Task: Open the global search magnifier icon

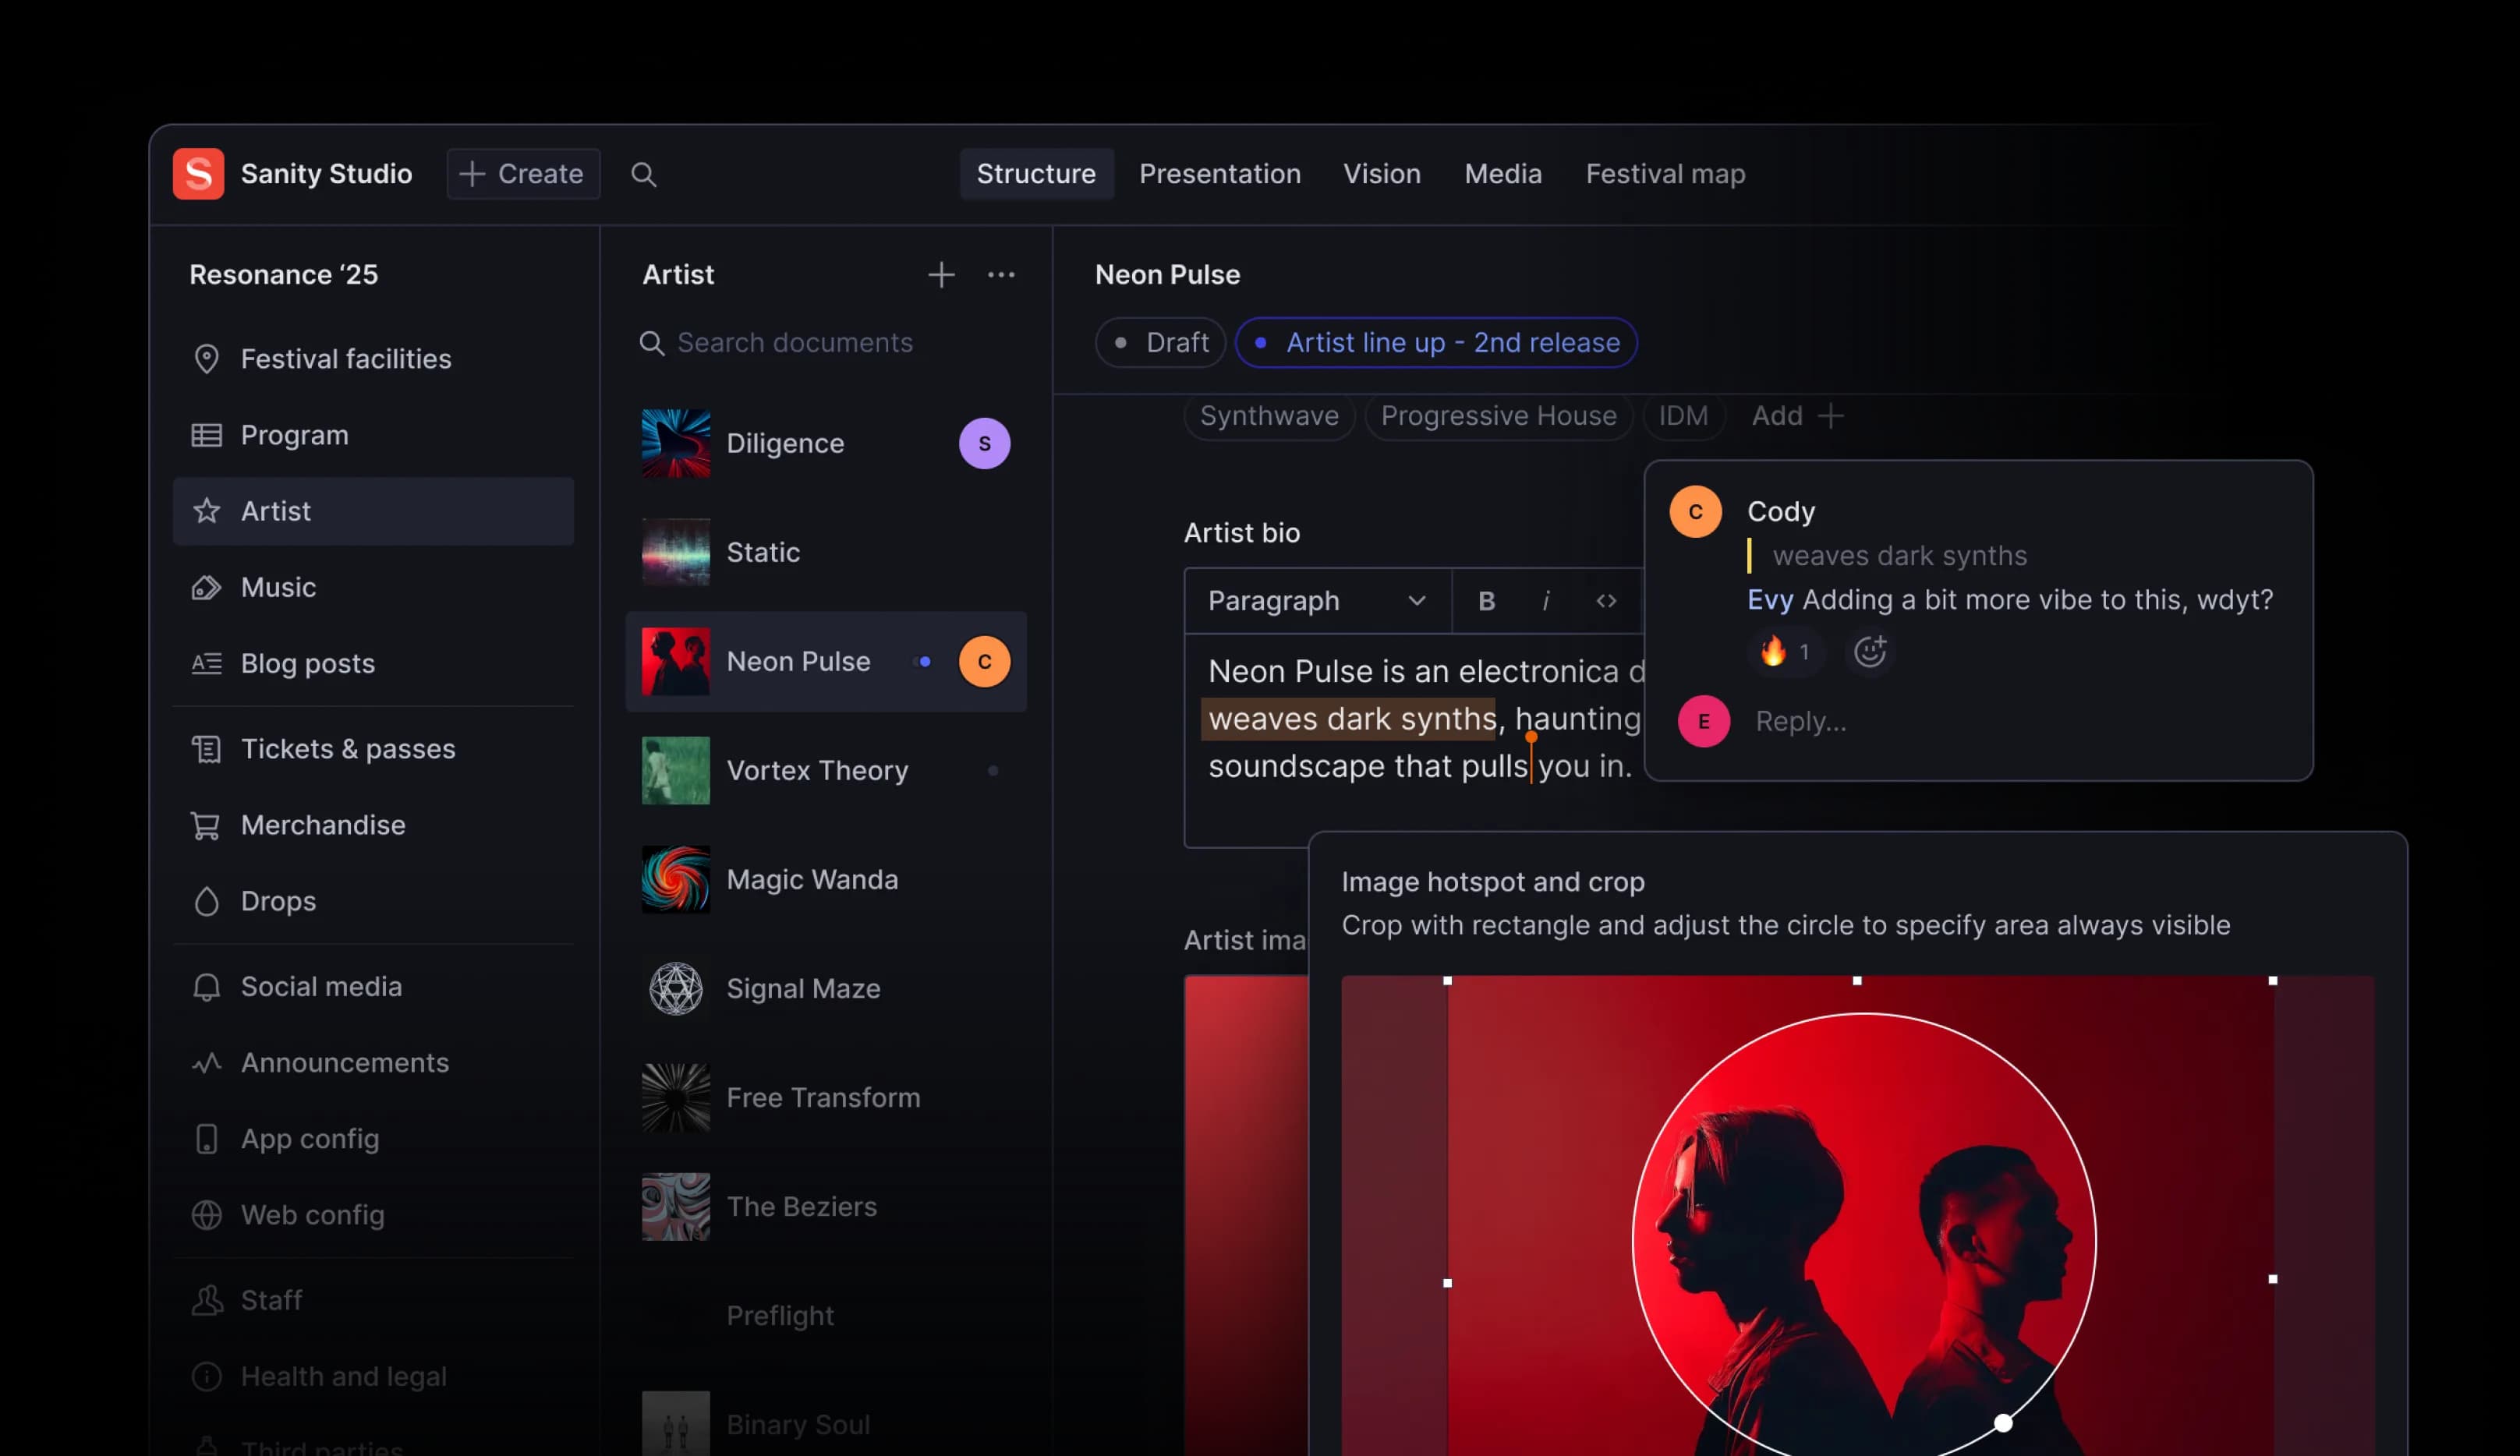Action: tap(644, 174)
